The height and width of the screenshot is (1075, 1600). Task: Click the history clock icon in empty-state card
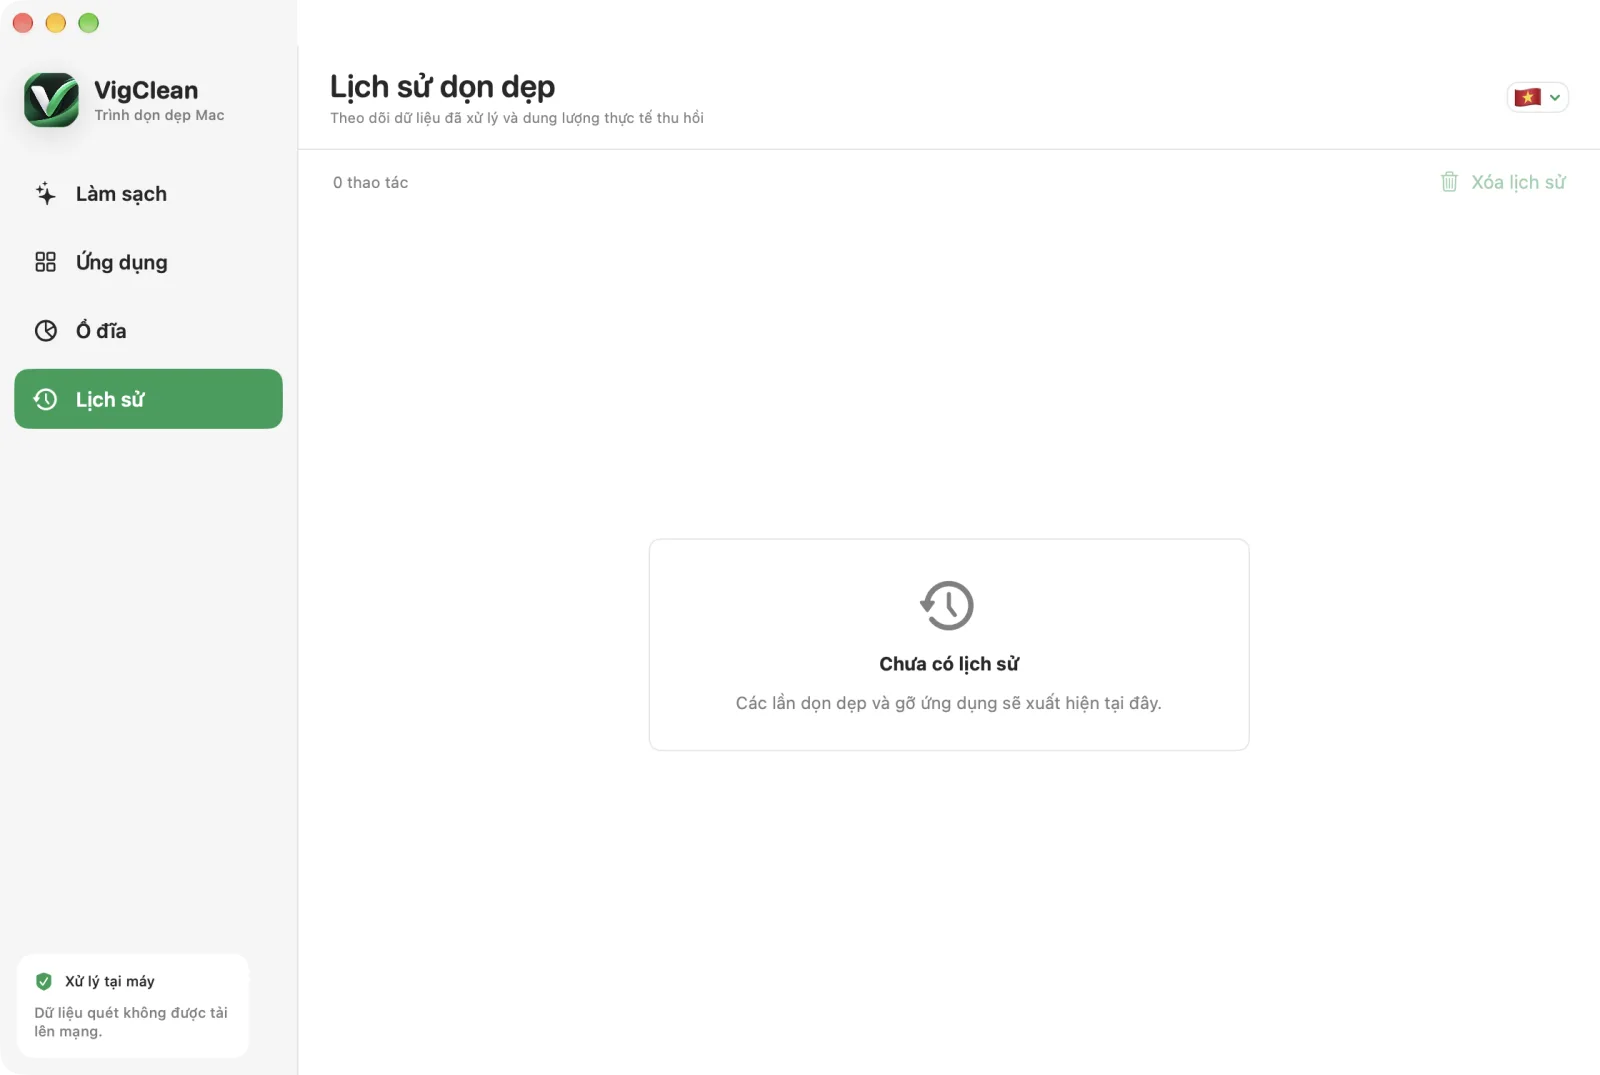948,605
